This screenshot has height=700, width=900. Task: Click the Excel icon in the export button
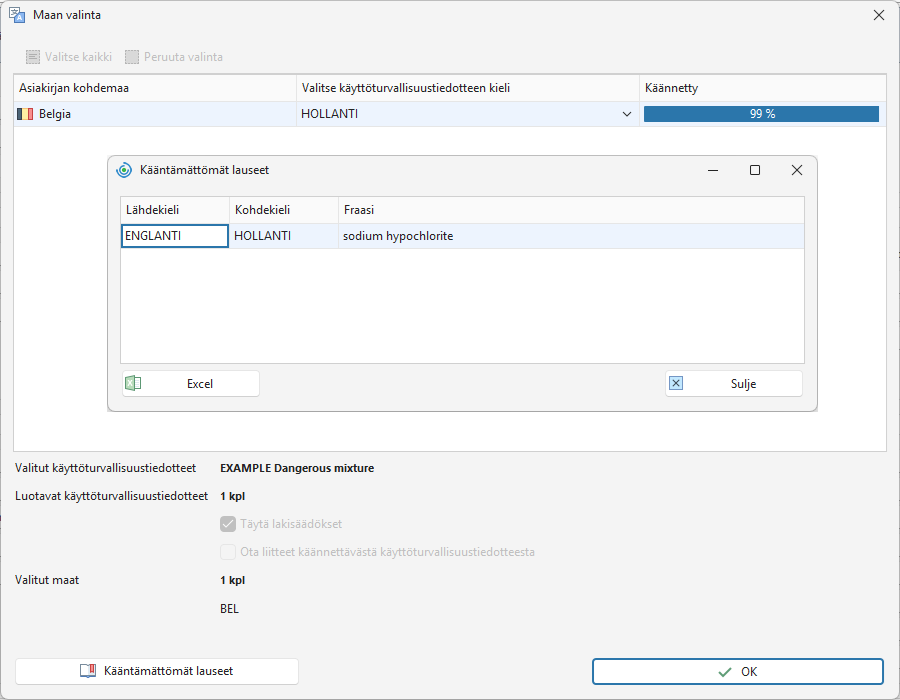tap(133, 383)
